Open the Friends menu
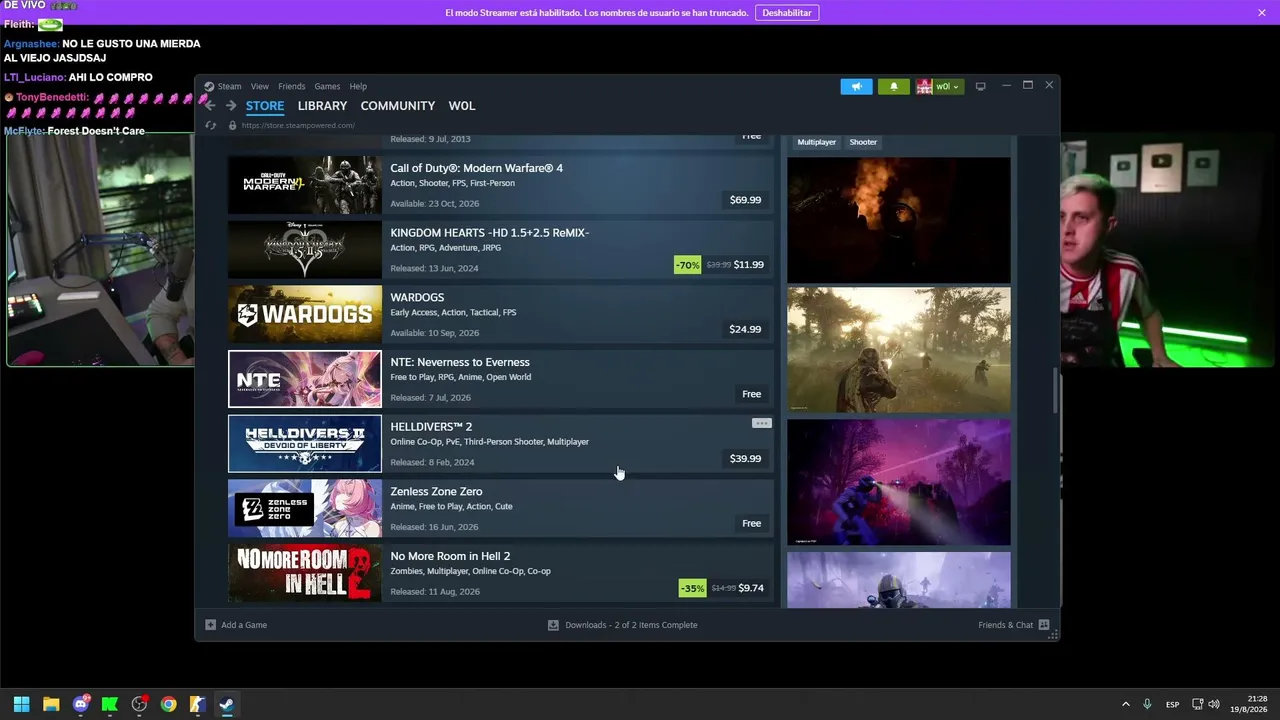This screenshot has width=1280, height=720. click(x=292, y=86)
